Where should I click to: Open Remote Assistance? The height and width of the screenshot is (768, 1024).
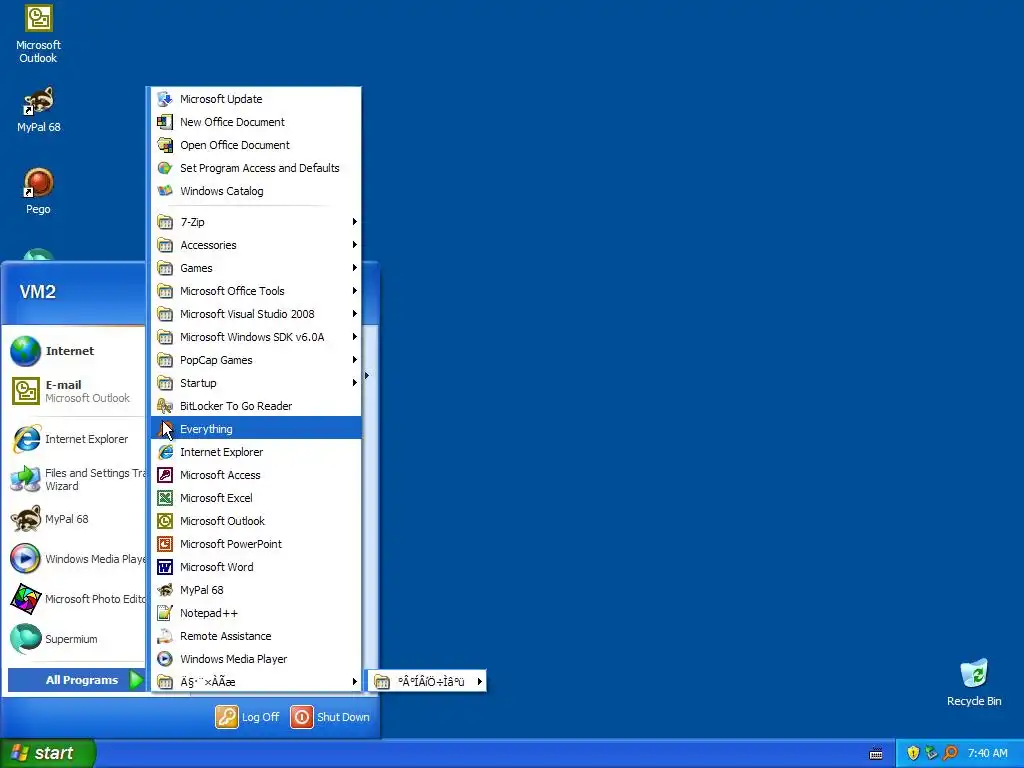256,635
